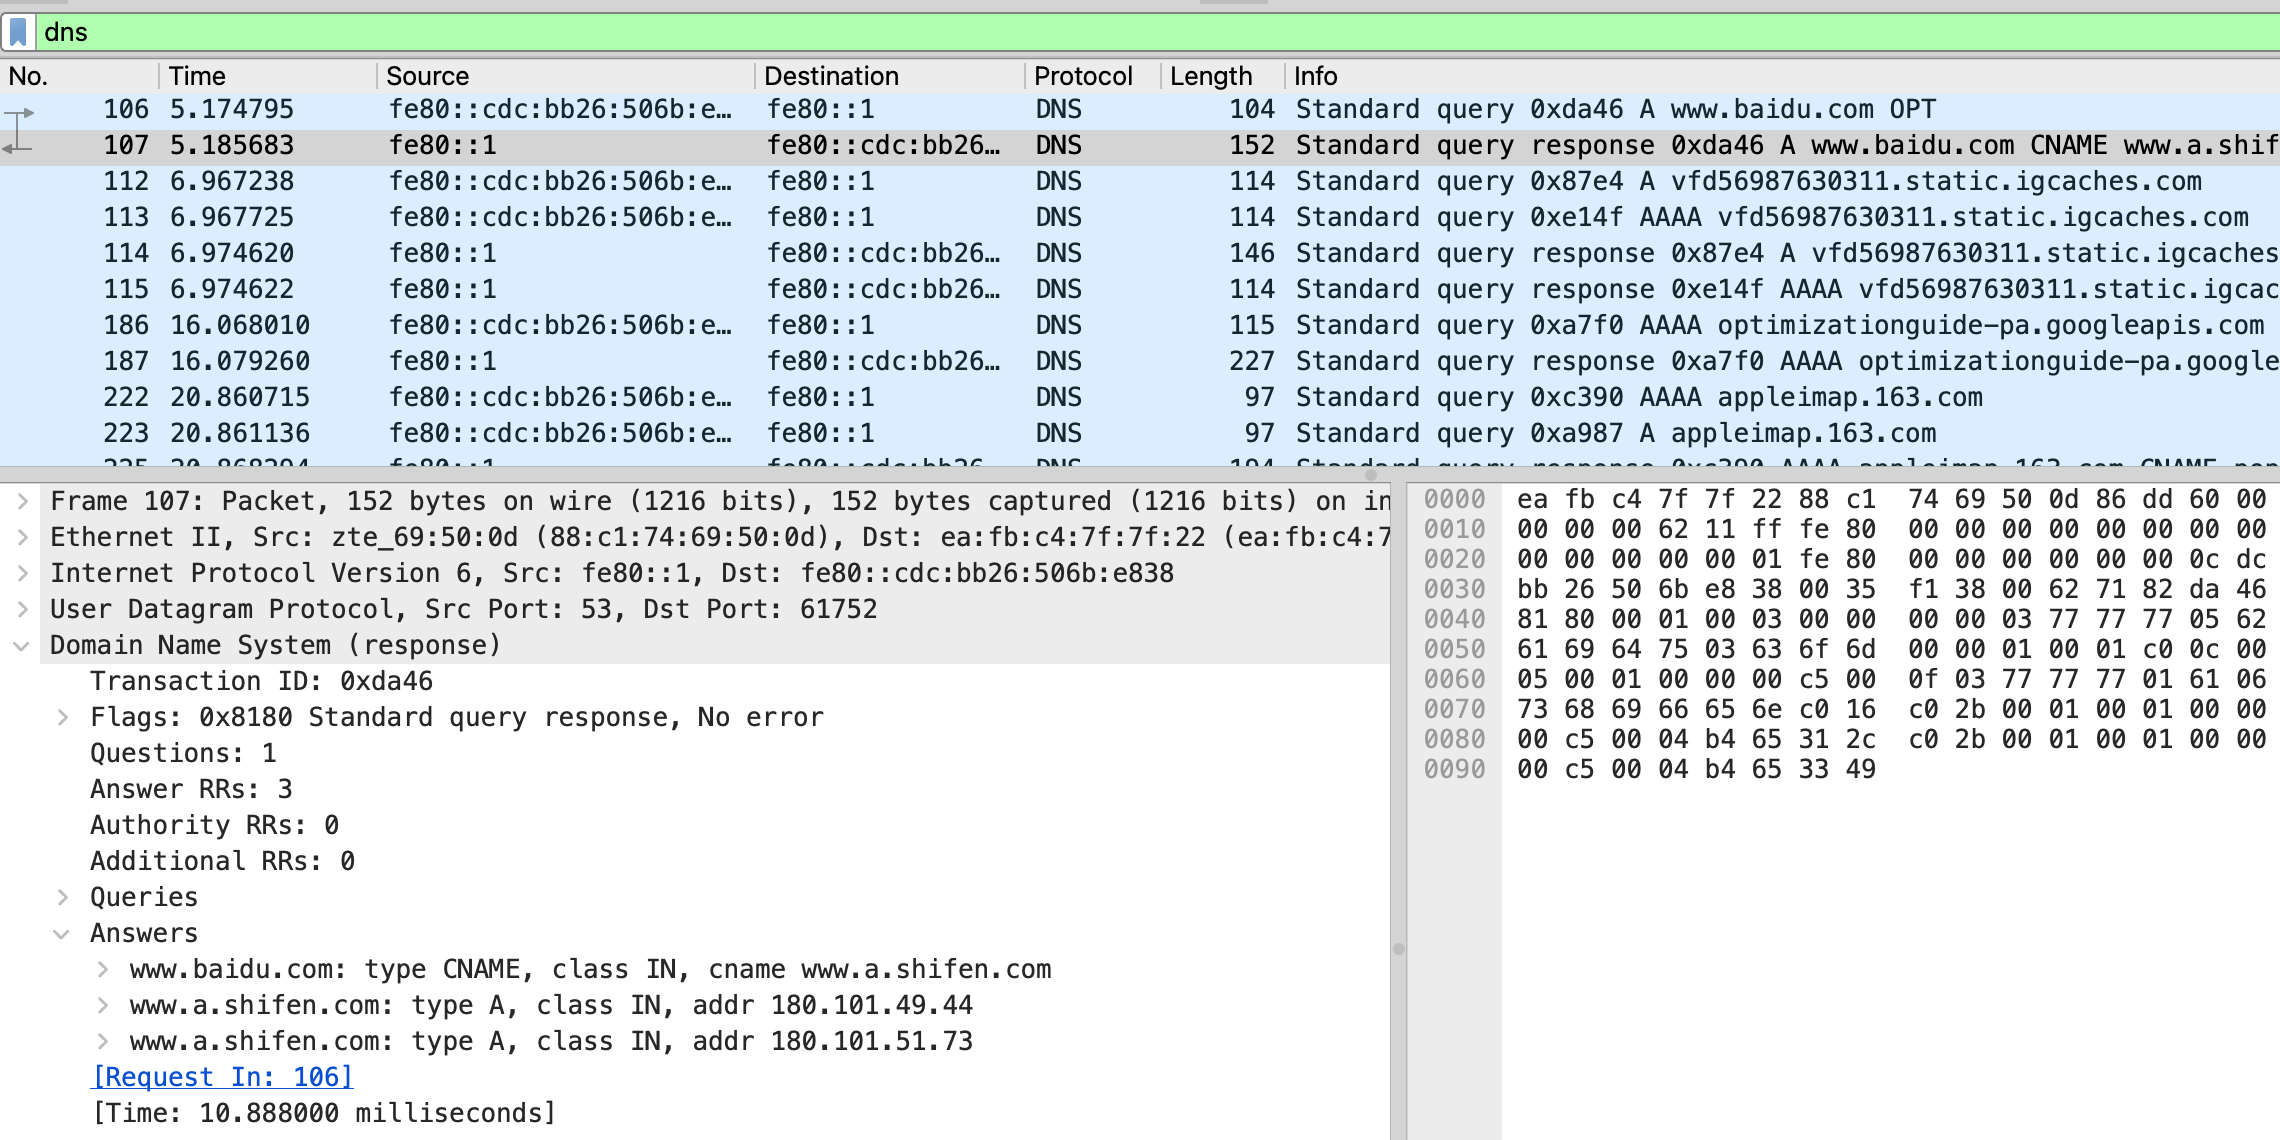Click the Length column header
The height and width of the screenshot is (1140, 2280).
(1210, 76)
